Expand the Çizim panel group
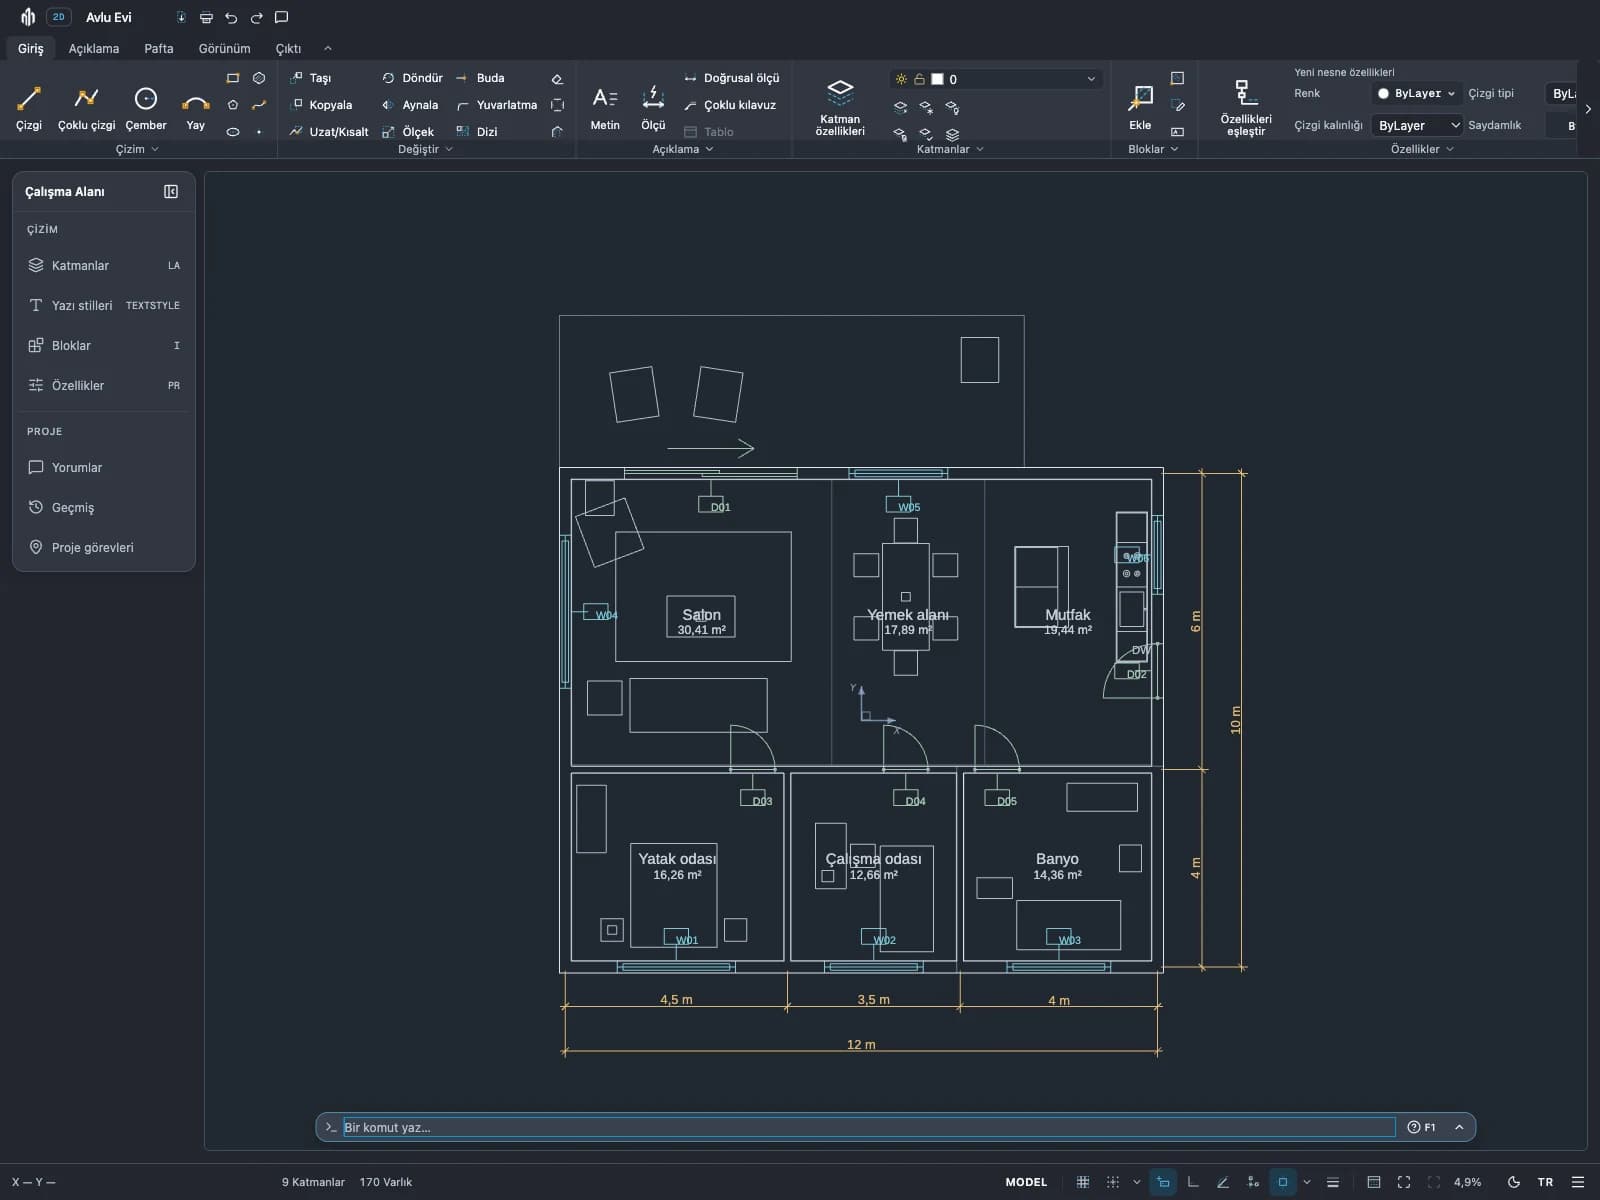This screenshot has width=1600, height=1200. tap(137, 149)
